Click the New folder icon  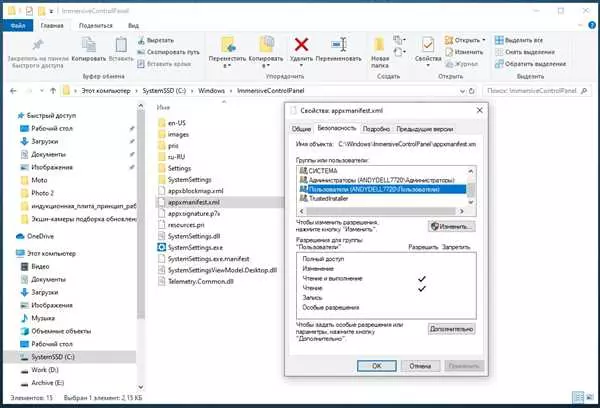[379, 45]
